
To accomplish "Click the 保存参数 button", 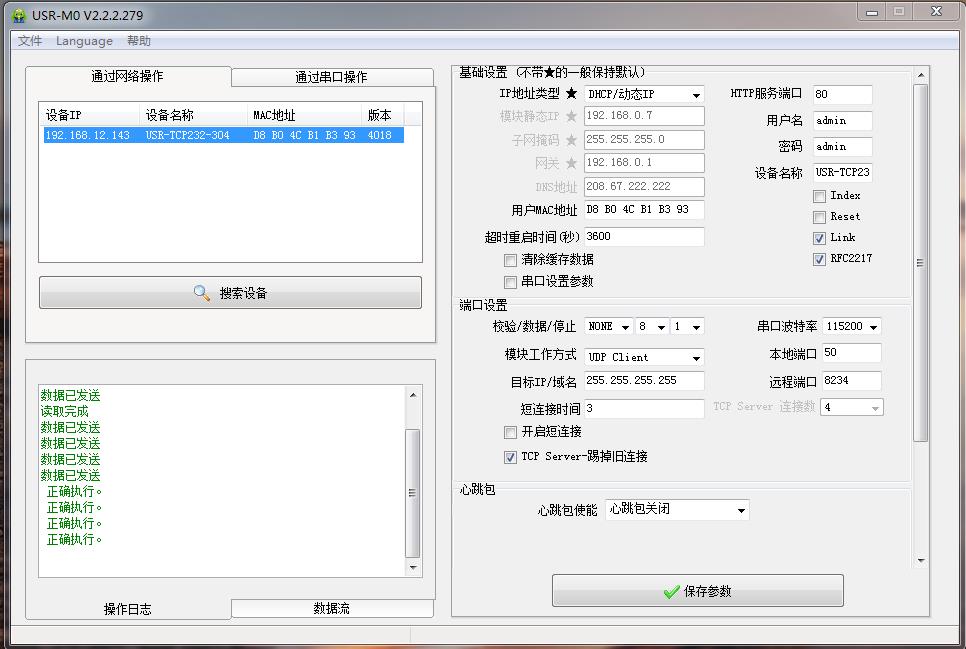I will tap(697, 591).
